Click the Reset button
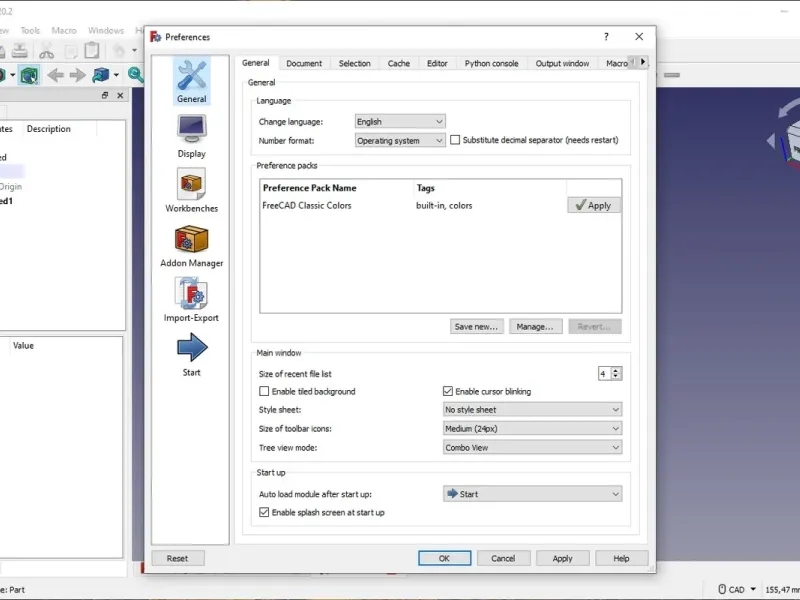800x600 pixels. pos(178,558)
